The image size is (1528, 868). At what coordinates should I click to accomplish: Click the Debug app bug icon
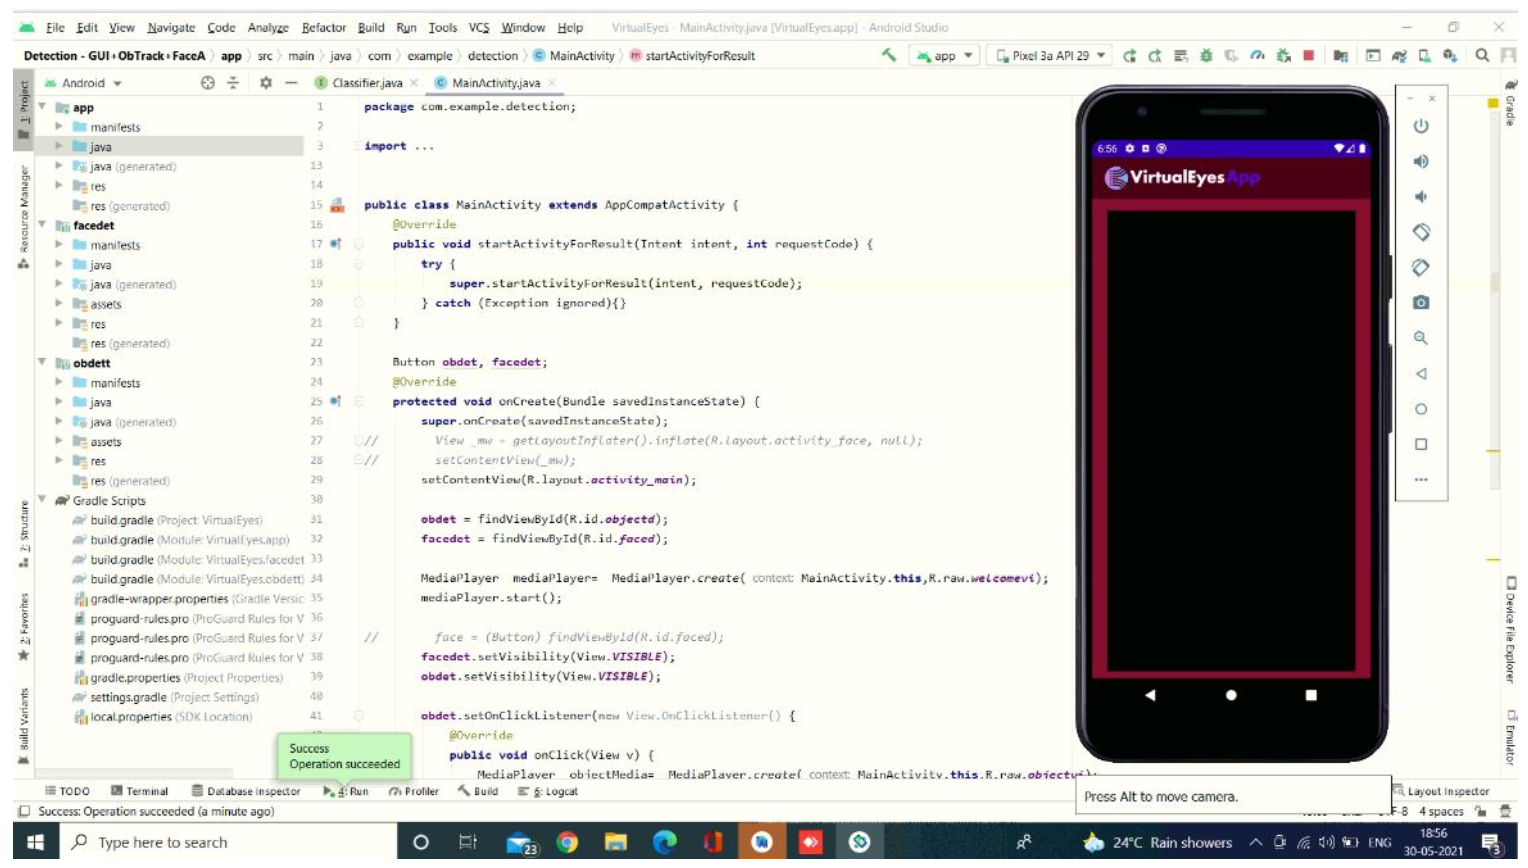[1206, 56]
